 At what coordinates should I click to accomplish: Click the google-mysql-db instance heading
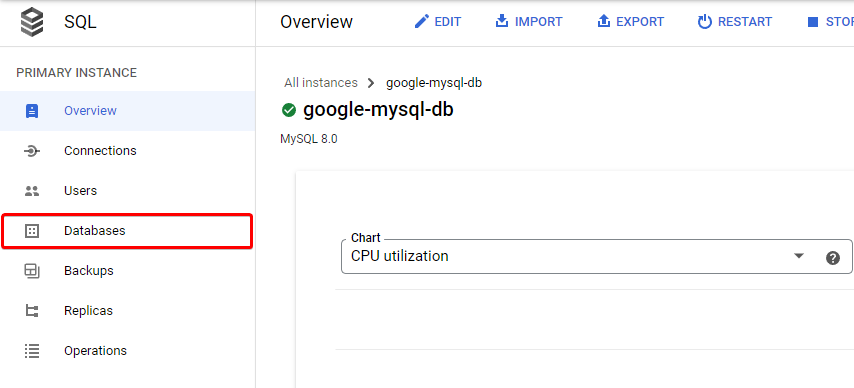(378, 110)
